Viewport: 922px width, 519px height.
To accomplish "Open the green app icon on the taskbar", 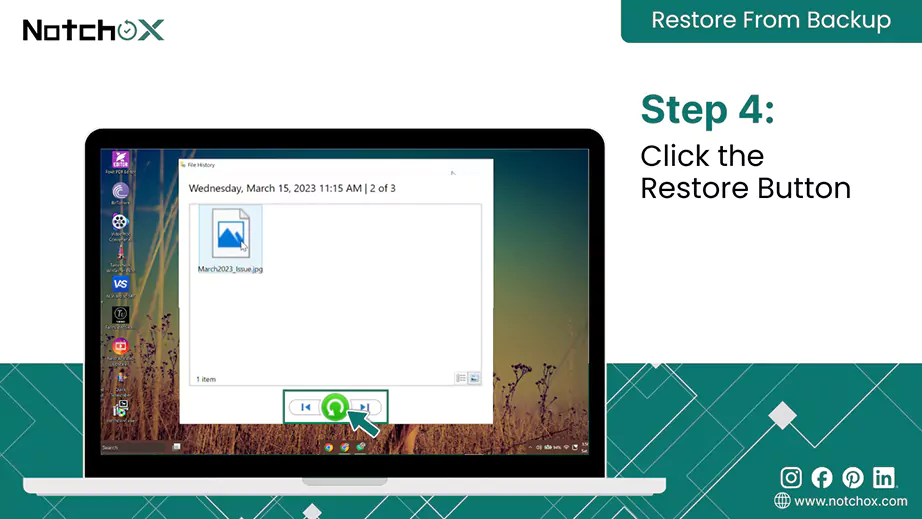I will [360, 447].
